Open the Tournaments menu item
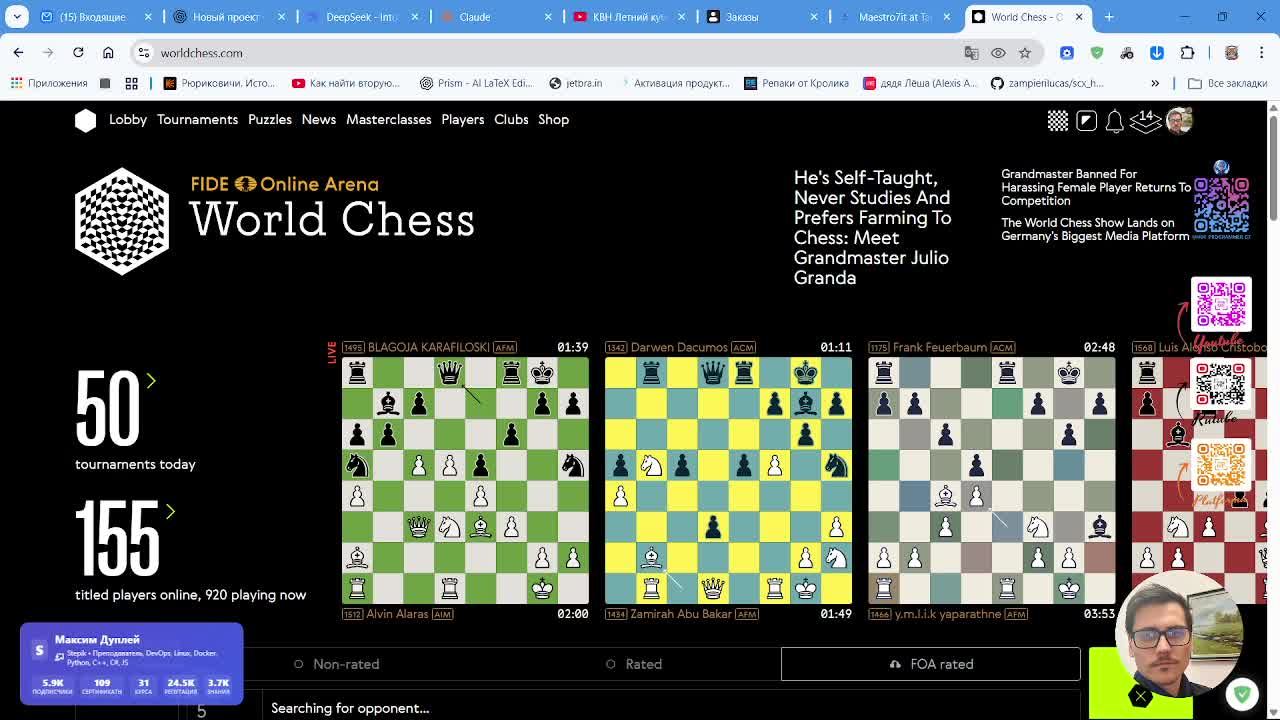 (x=197, y=120)
